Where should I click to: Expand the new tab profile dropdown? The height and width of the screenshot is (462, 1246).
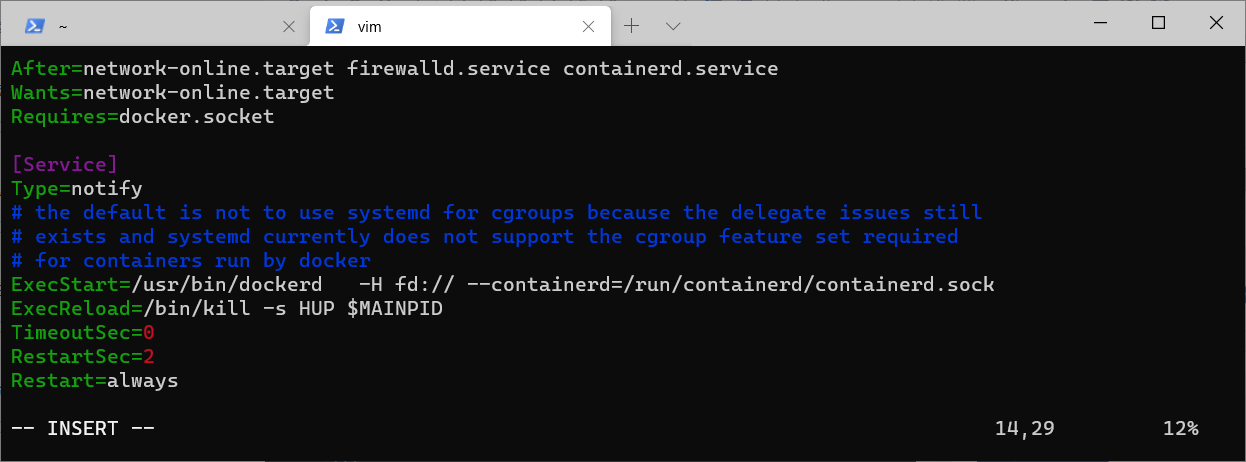(673, 26)
